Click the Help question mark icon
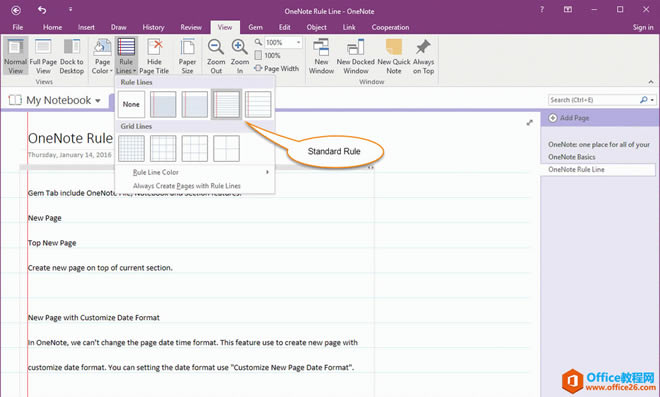The image size is (660, 397). [x=542, y=10]
